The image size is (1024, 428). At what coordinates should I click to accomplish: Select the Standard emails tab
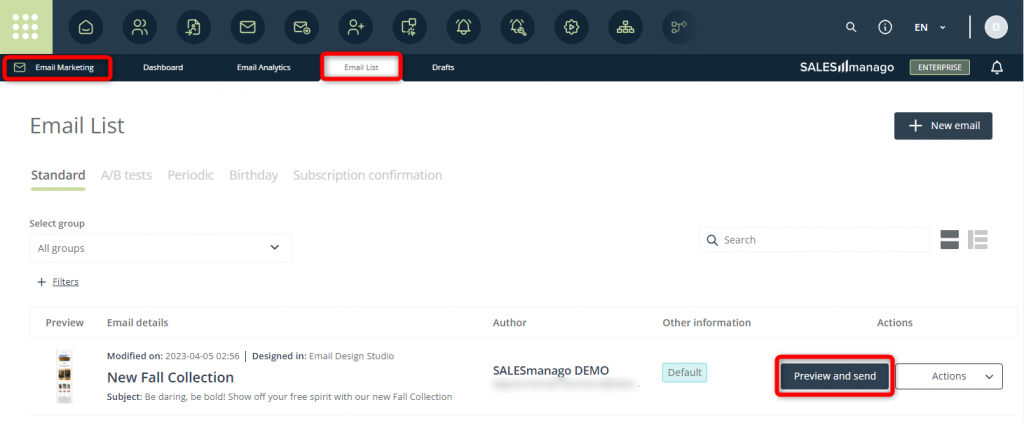58,175
